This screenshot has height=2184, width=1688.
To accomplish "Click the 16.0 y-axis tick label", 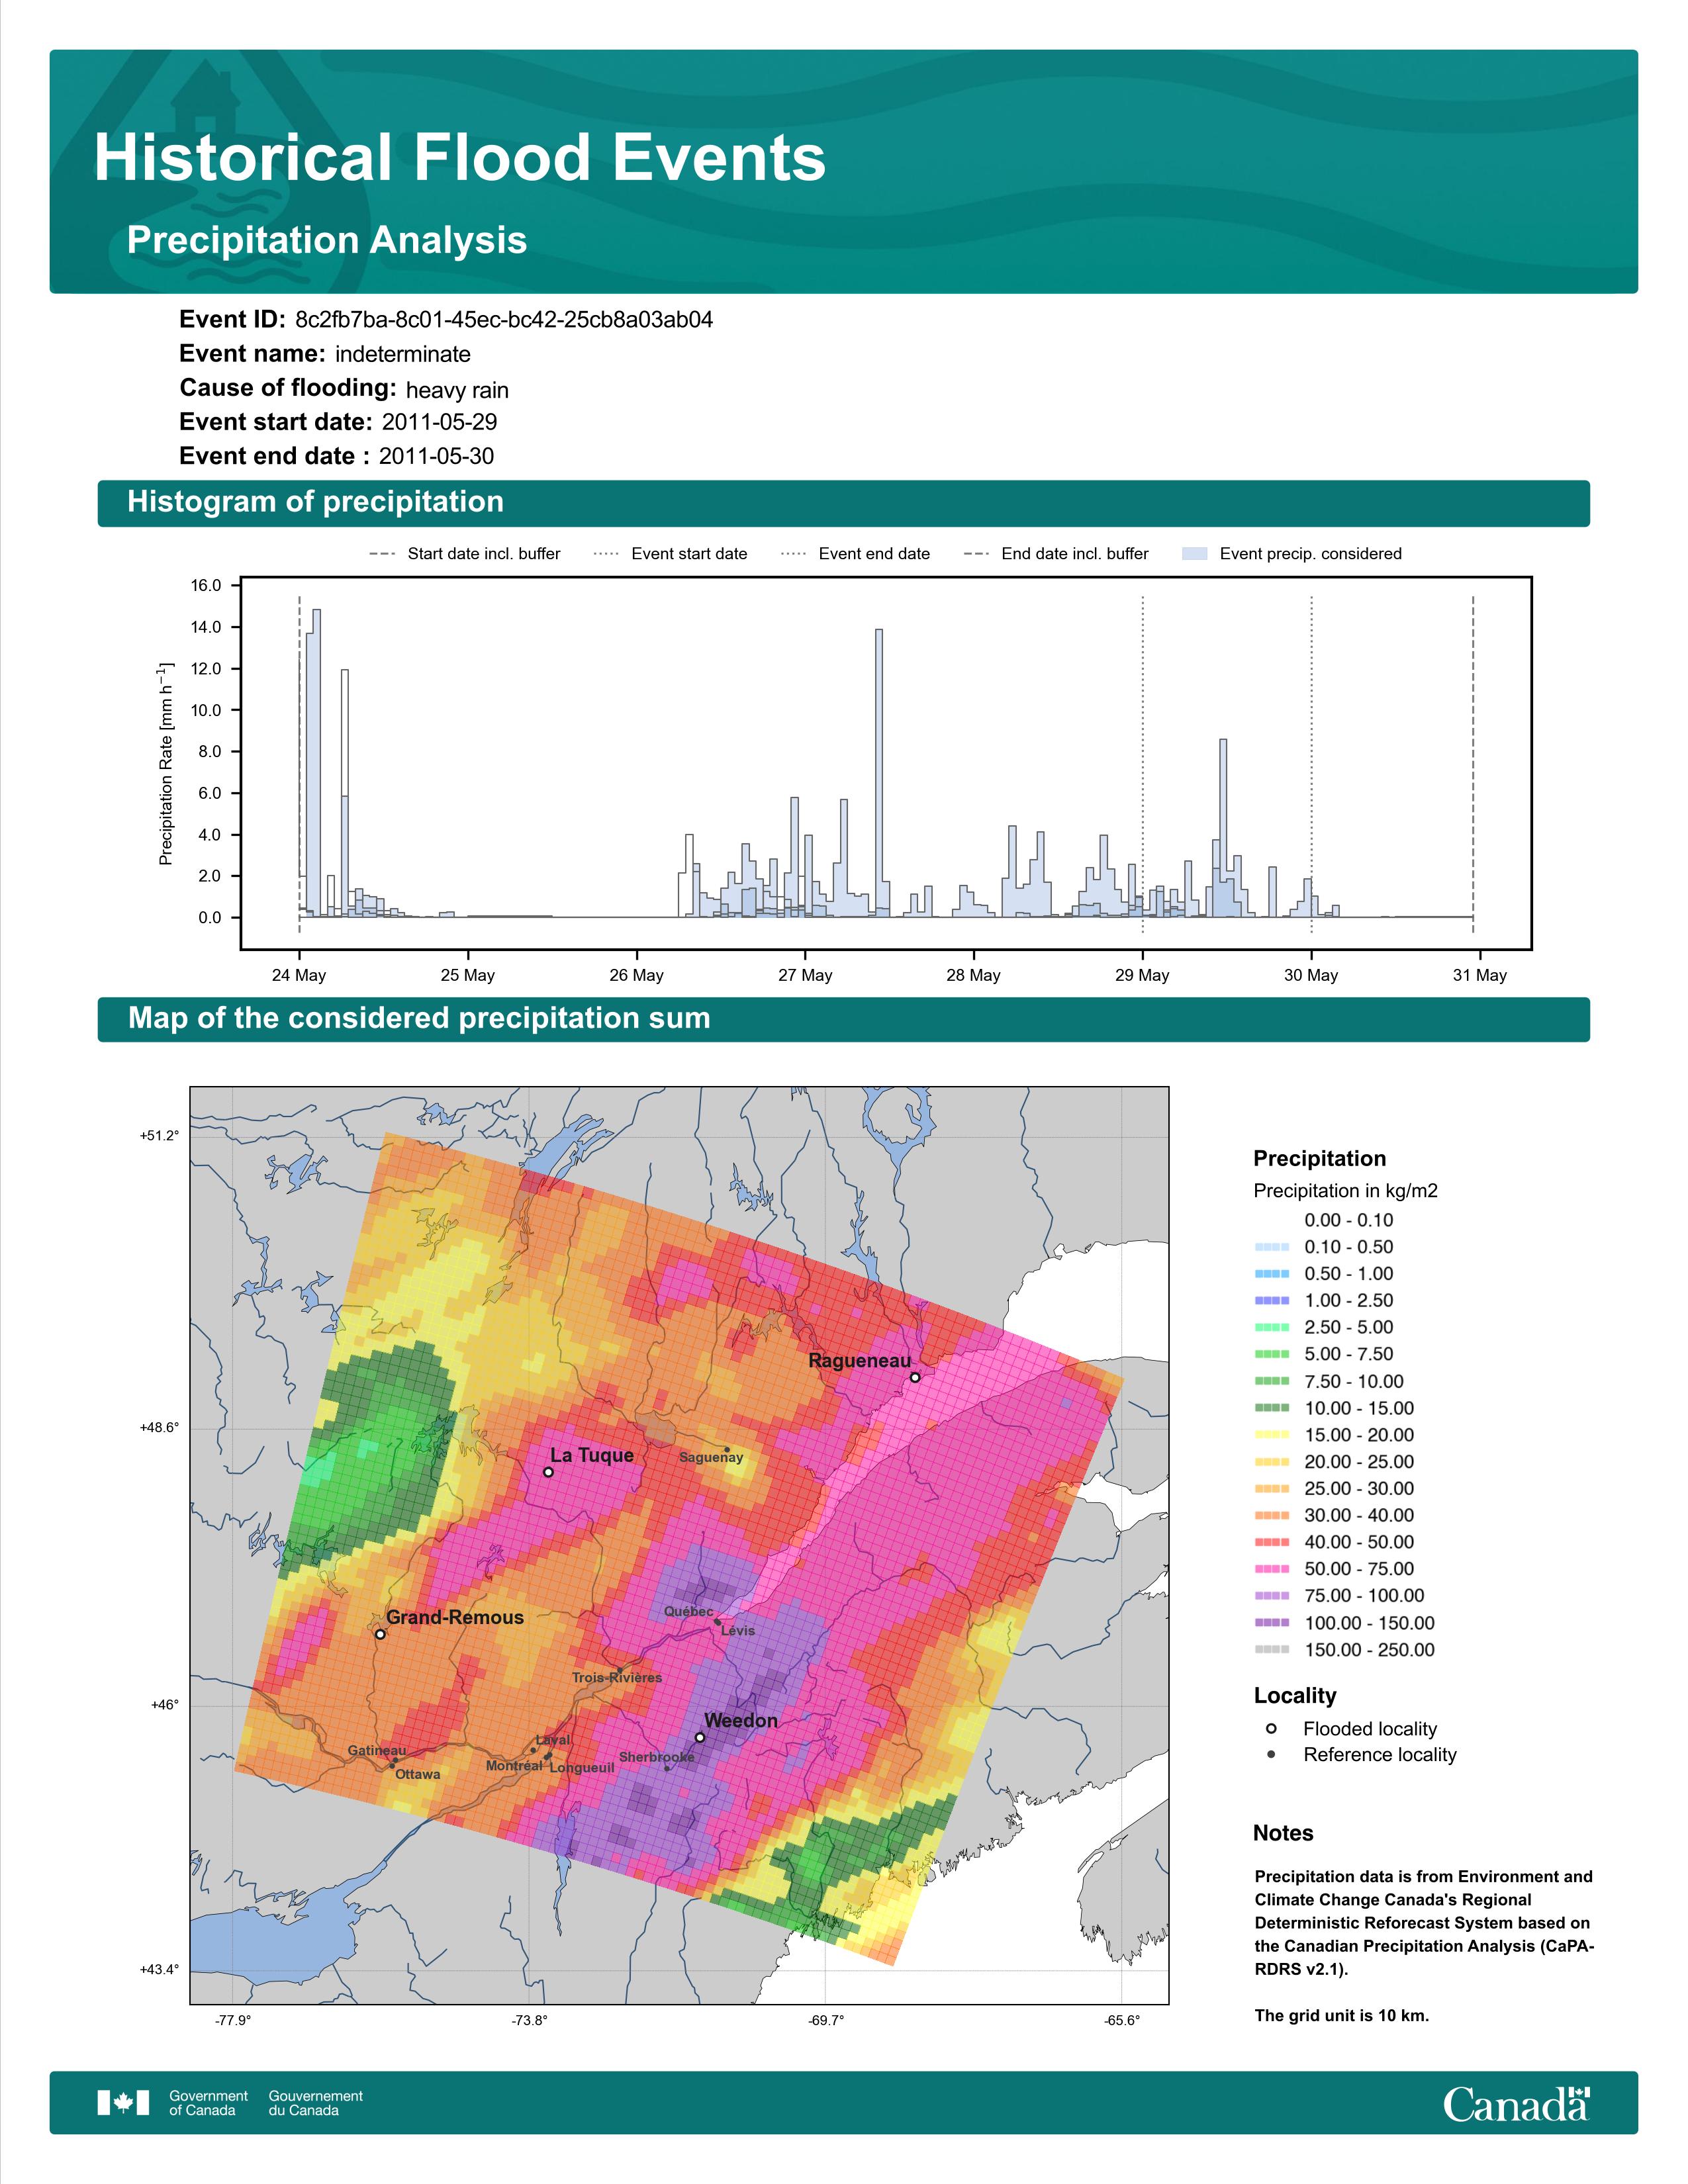I will pyautogui.click(x=206, y=585).
